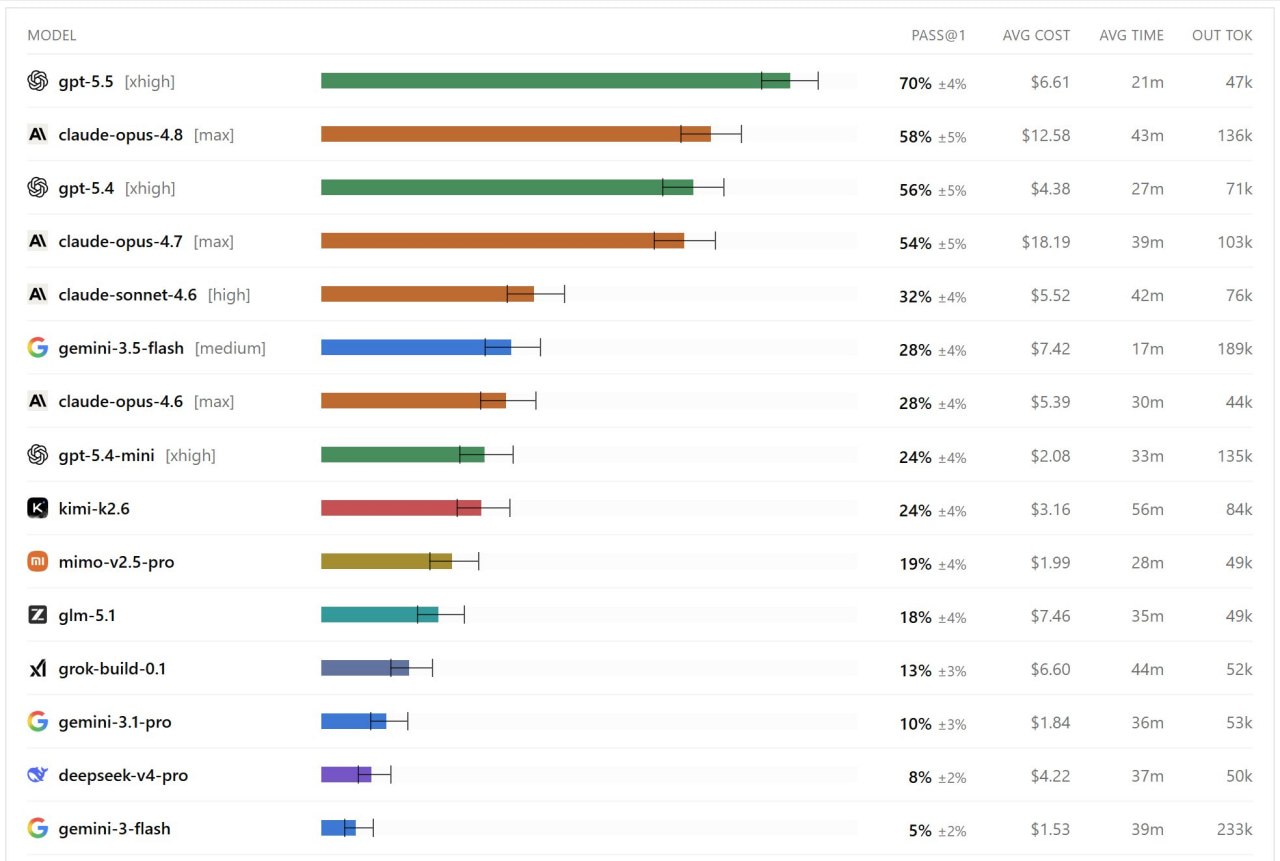1280x861 pixels.
Task: Select the gemini-3.1-pro model name
Action: (x=115, y=722)
